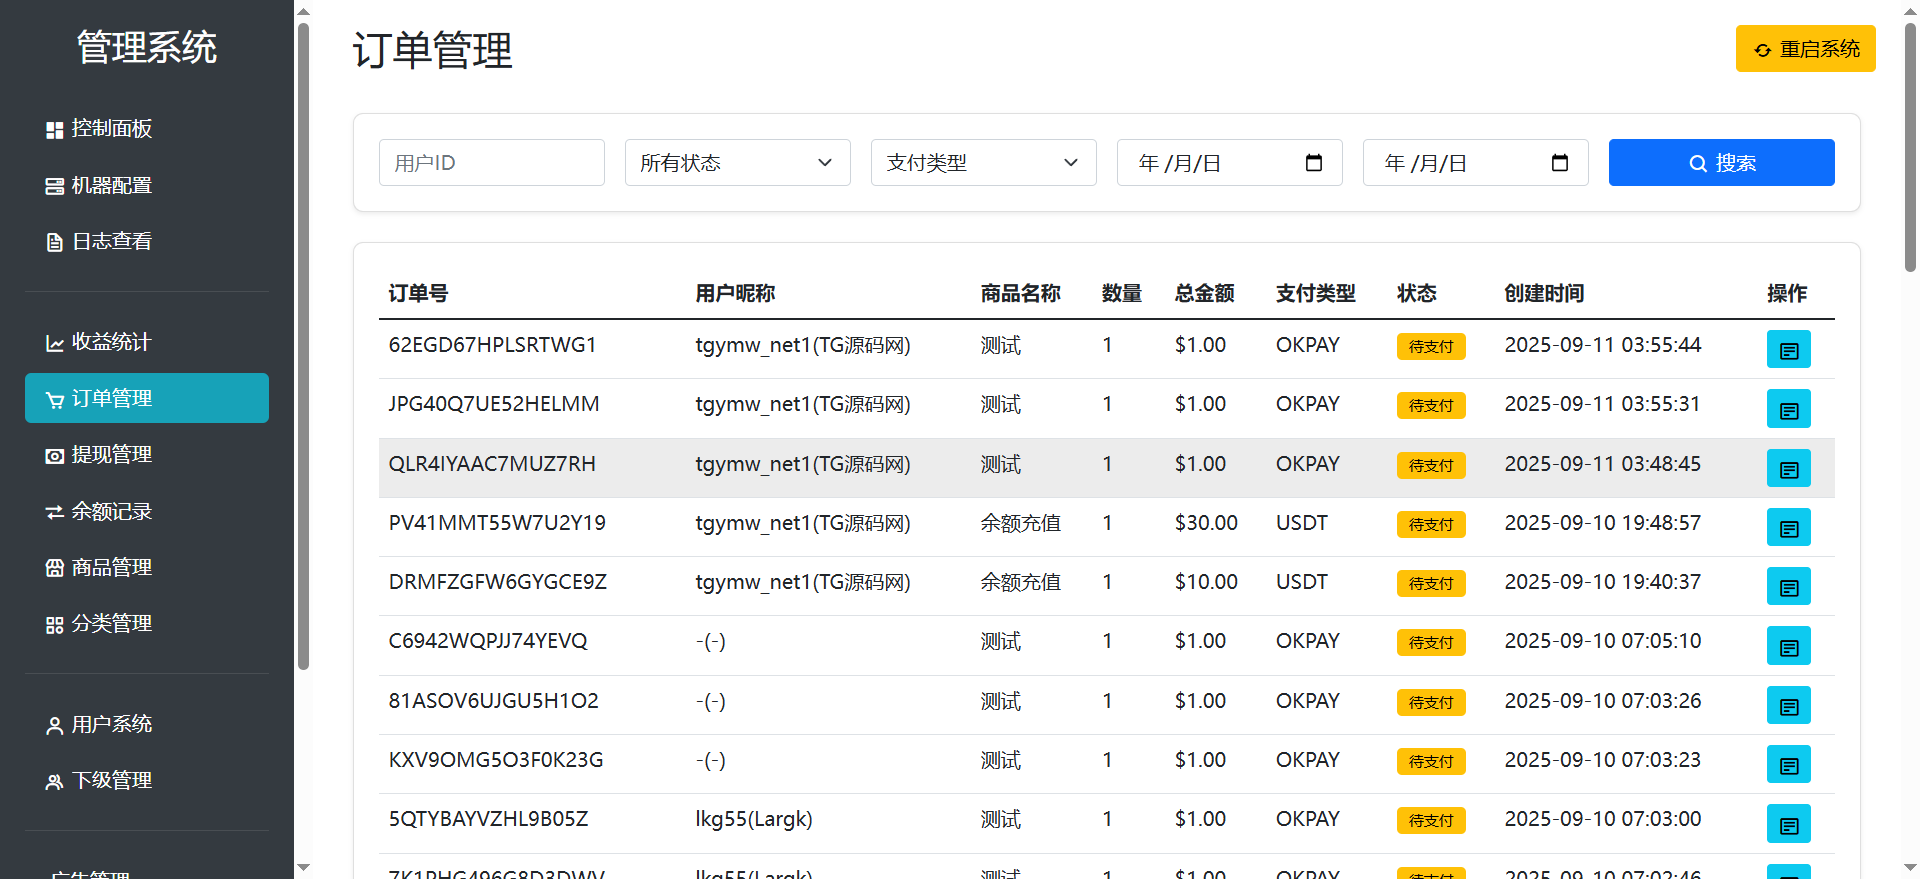Click the sidebar scrollbar down arrow

304,867
